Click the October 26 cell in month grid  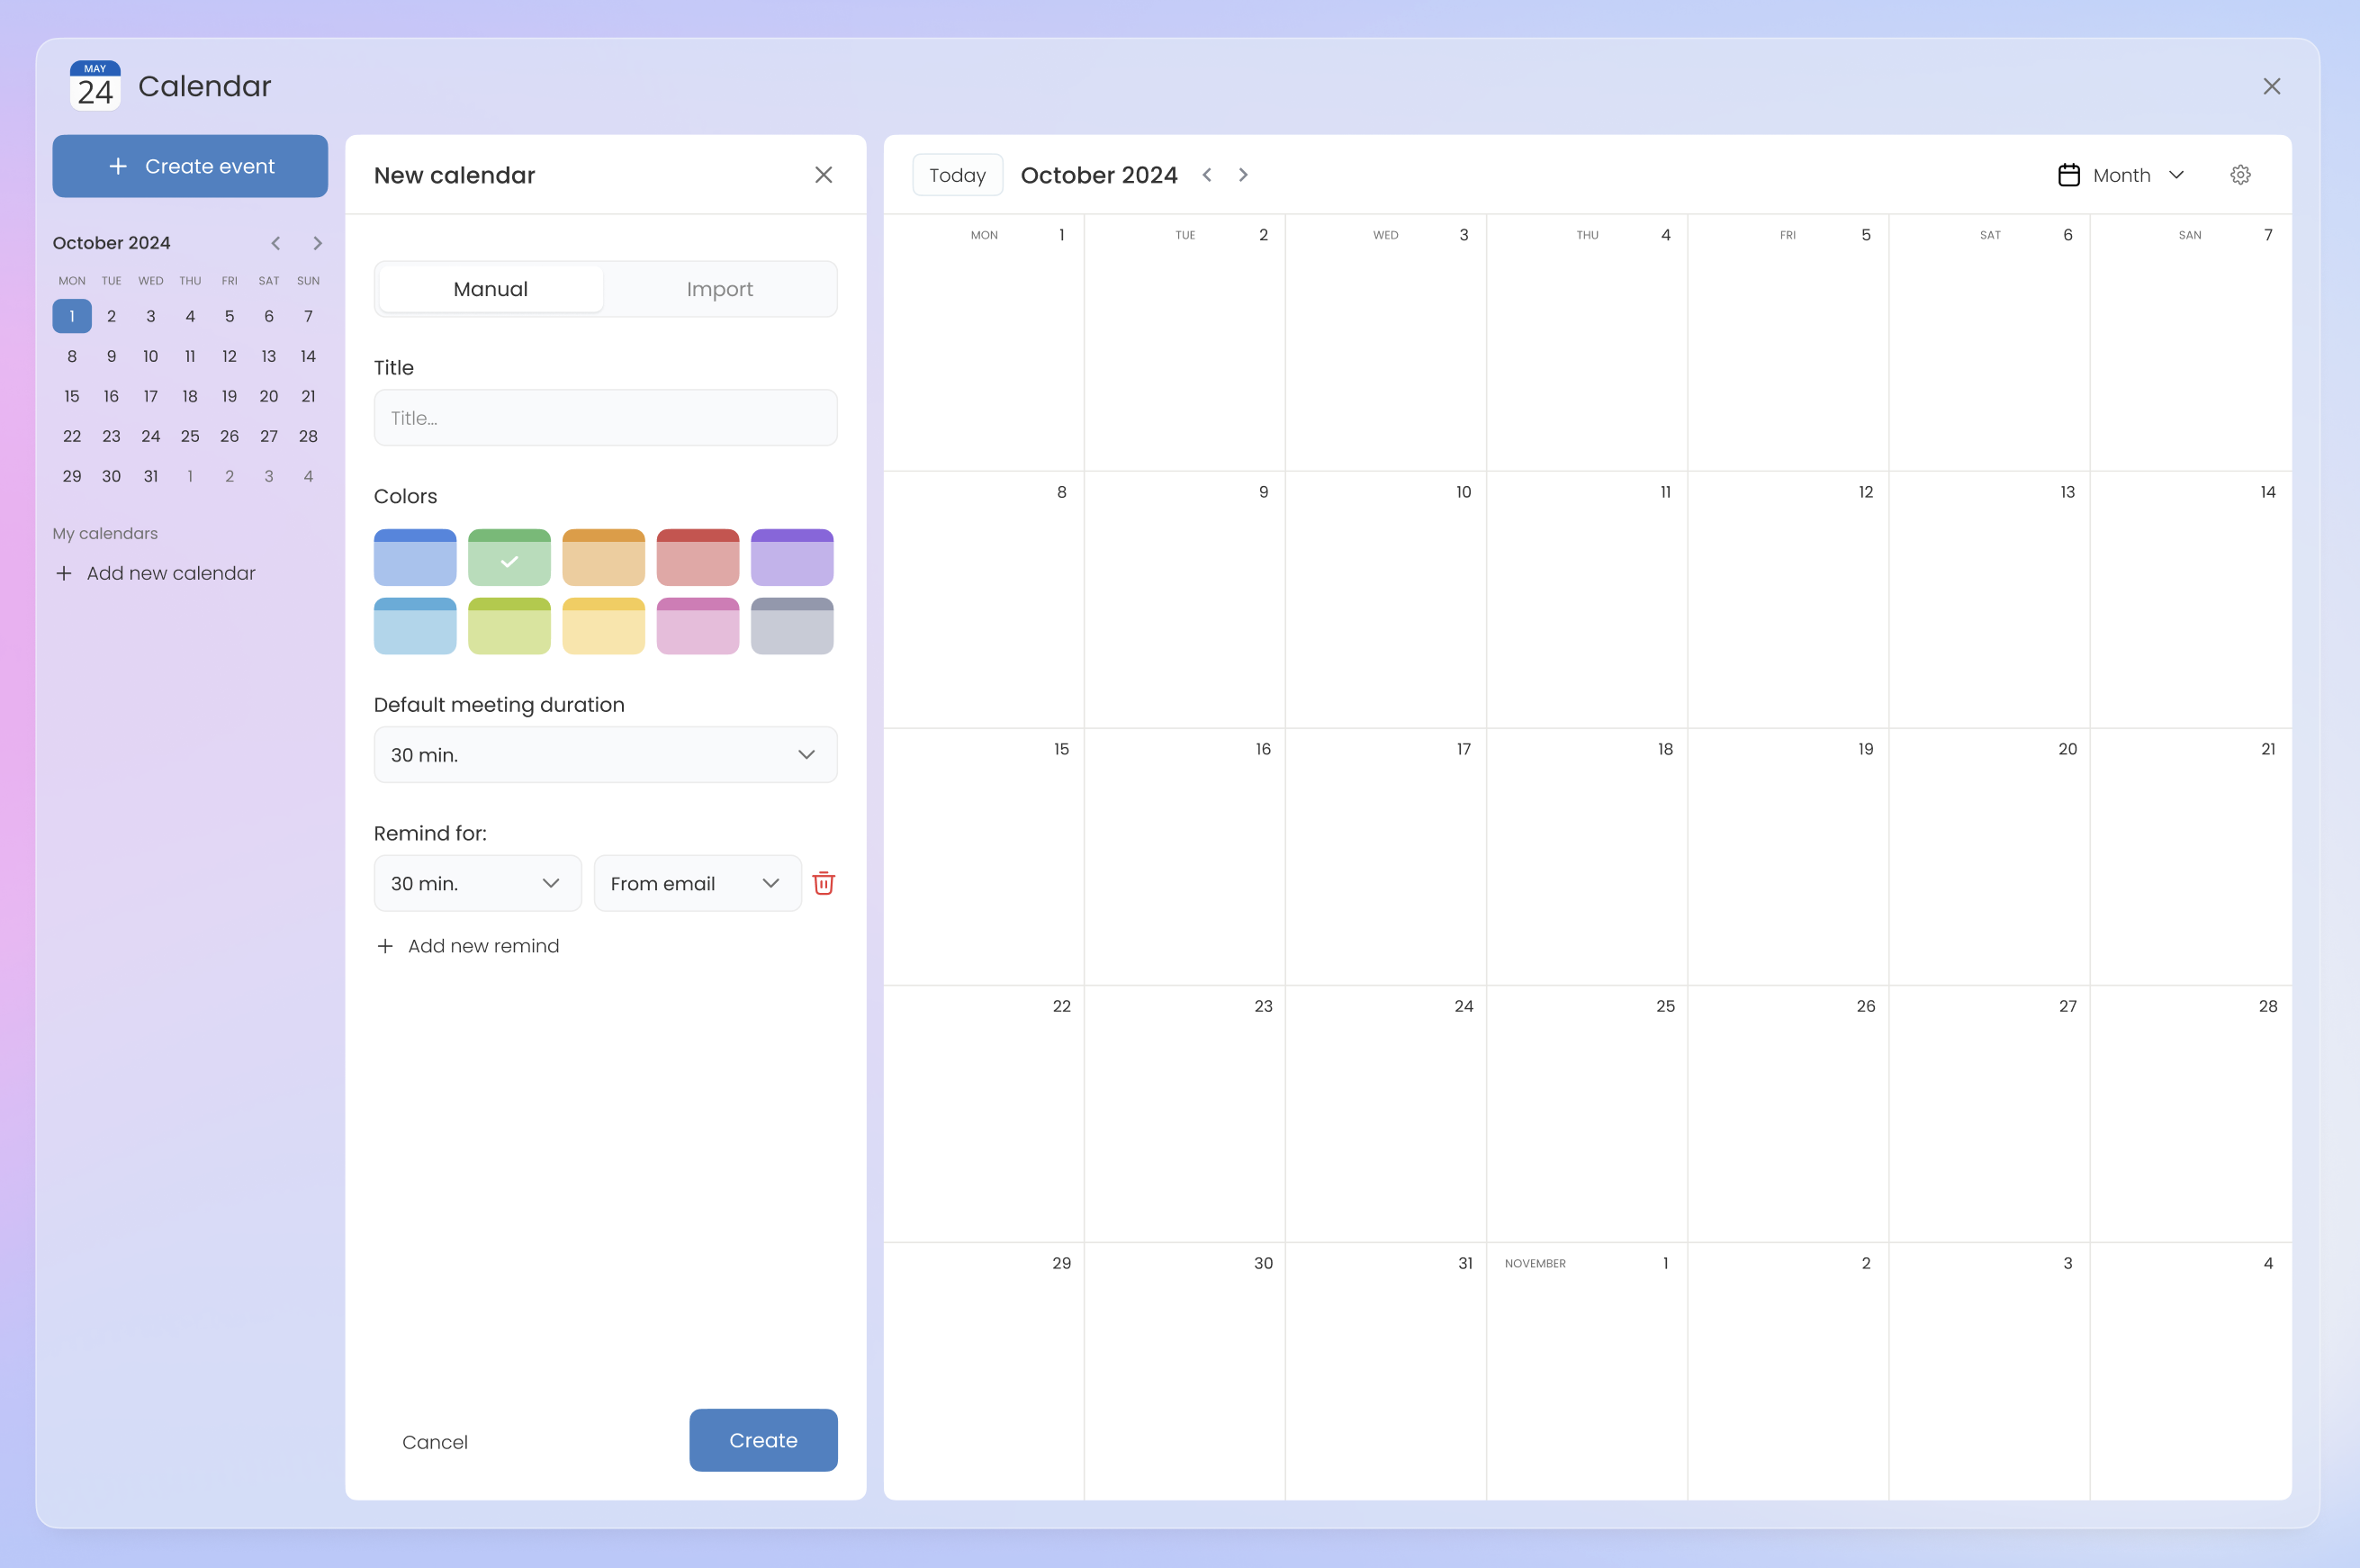(x=1788, y=1114)
